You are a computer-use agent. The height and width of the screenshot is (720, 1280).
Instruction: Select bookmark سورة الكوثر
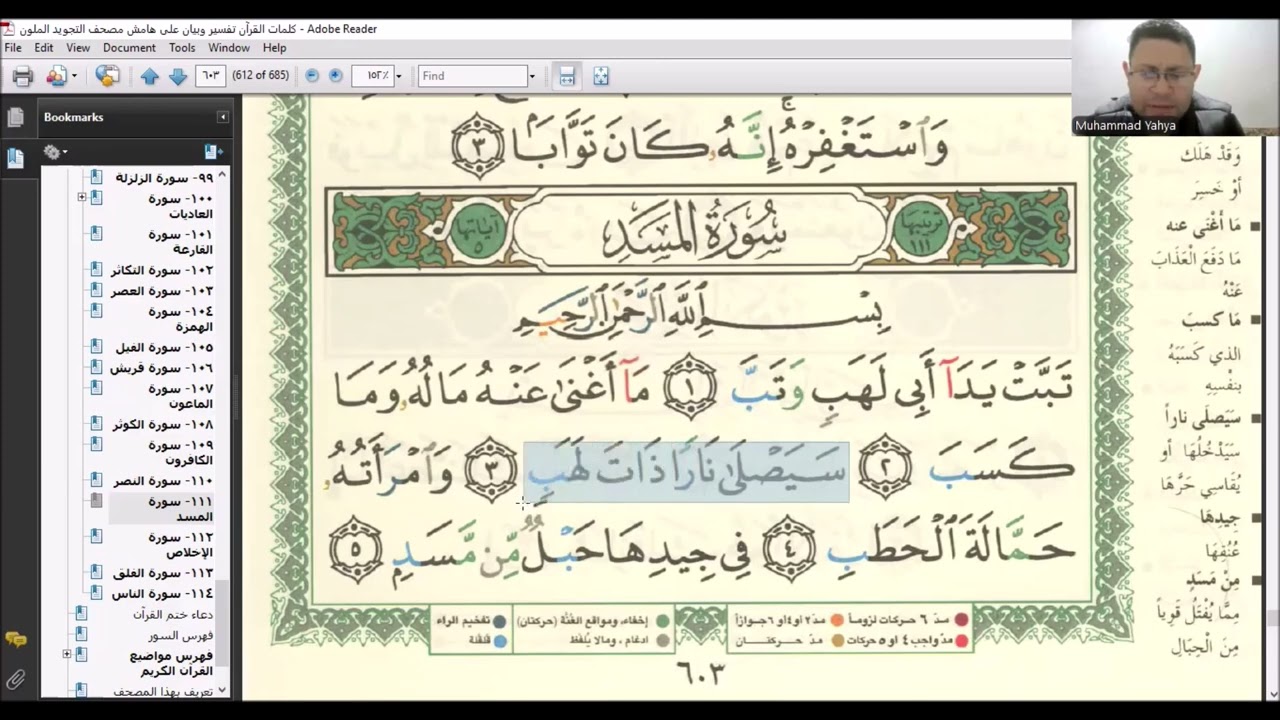point(163,425)
